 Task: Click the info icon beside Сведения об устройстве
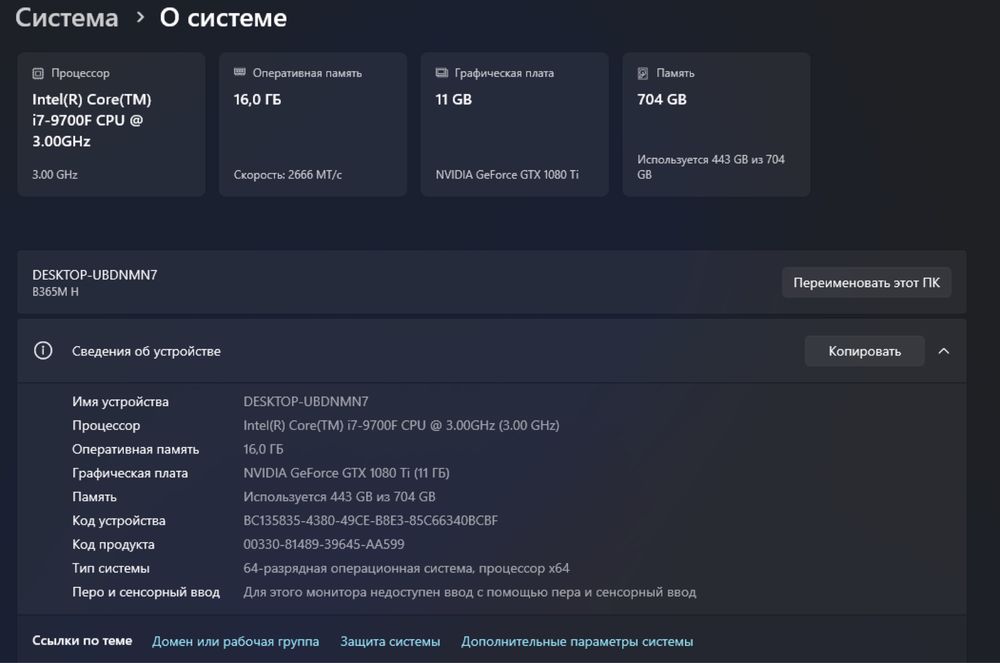[43, 351]
